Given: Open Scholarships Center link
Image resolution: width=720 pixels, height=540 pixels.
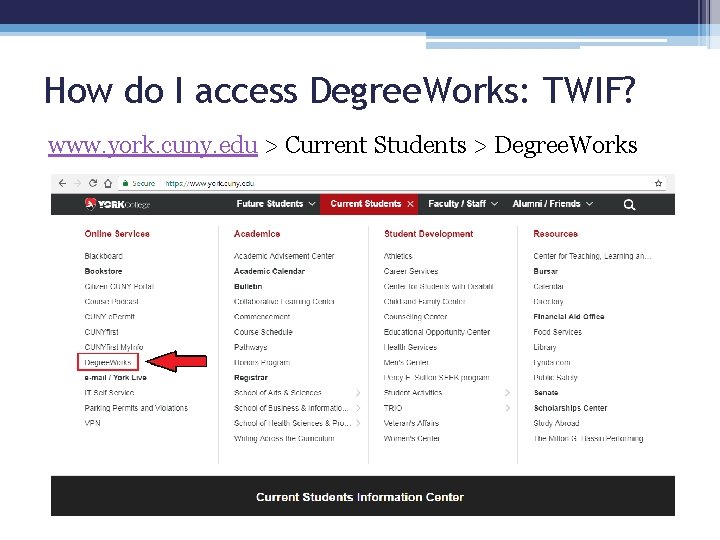Looking at the screenshot, I should click(570, 408).
